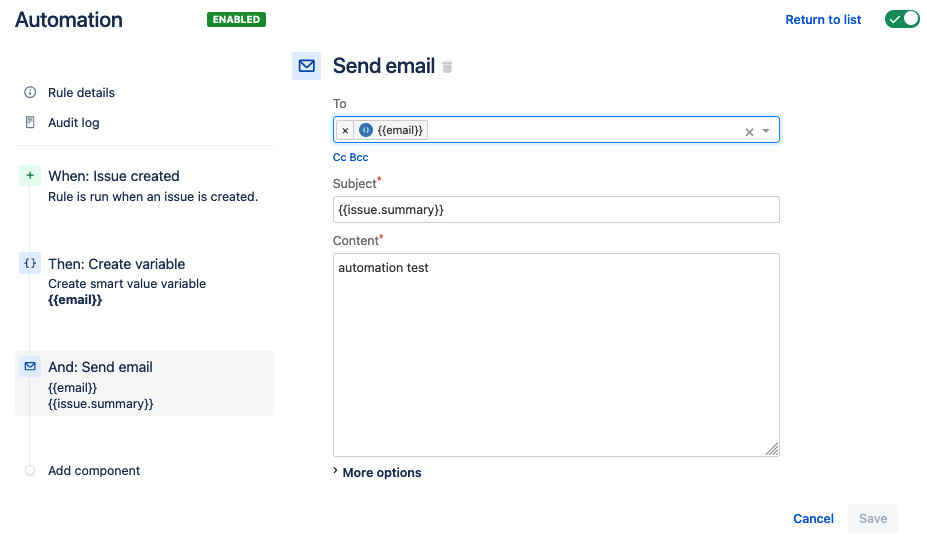Image resolution: width=927 pixels, height=537 pixels.
Task: Click the ENABLED status badge
Action: [x=236, y=20]
